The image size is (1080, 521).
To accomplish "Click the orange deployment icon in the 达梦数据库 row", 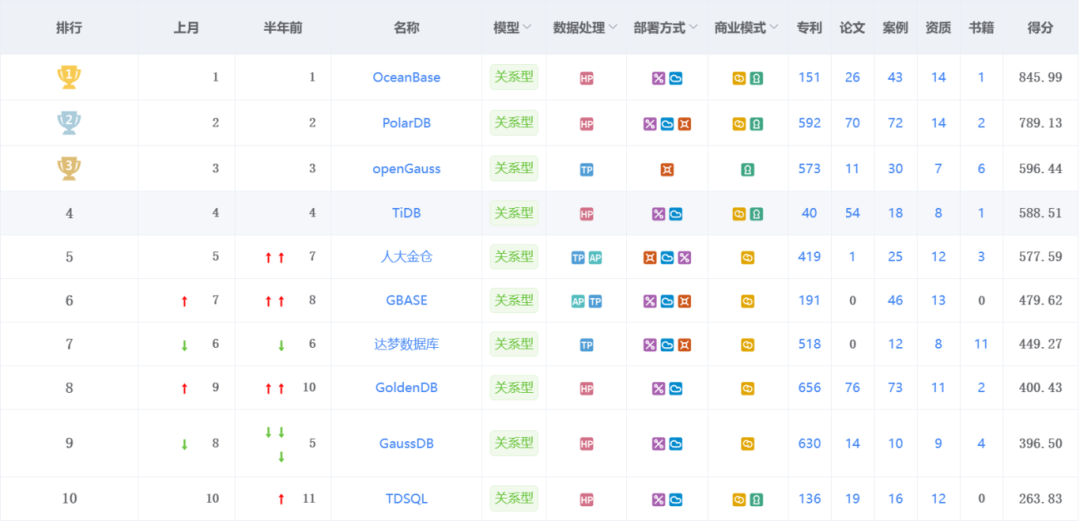I will point(684,345).
